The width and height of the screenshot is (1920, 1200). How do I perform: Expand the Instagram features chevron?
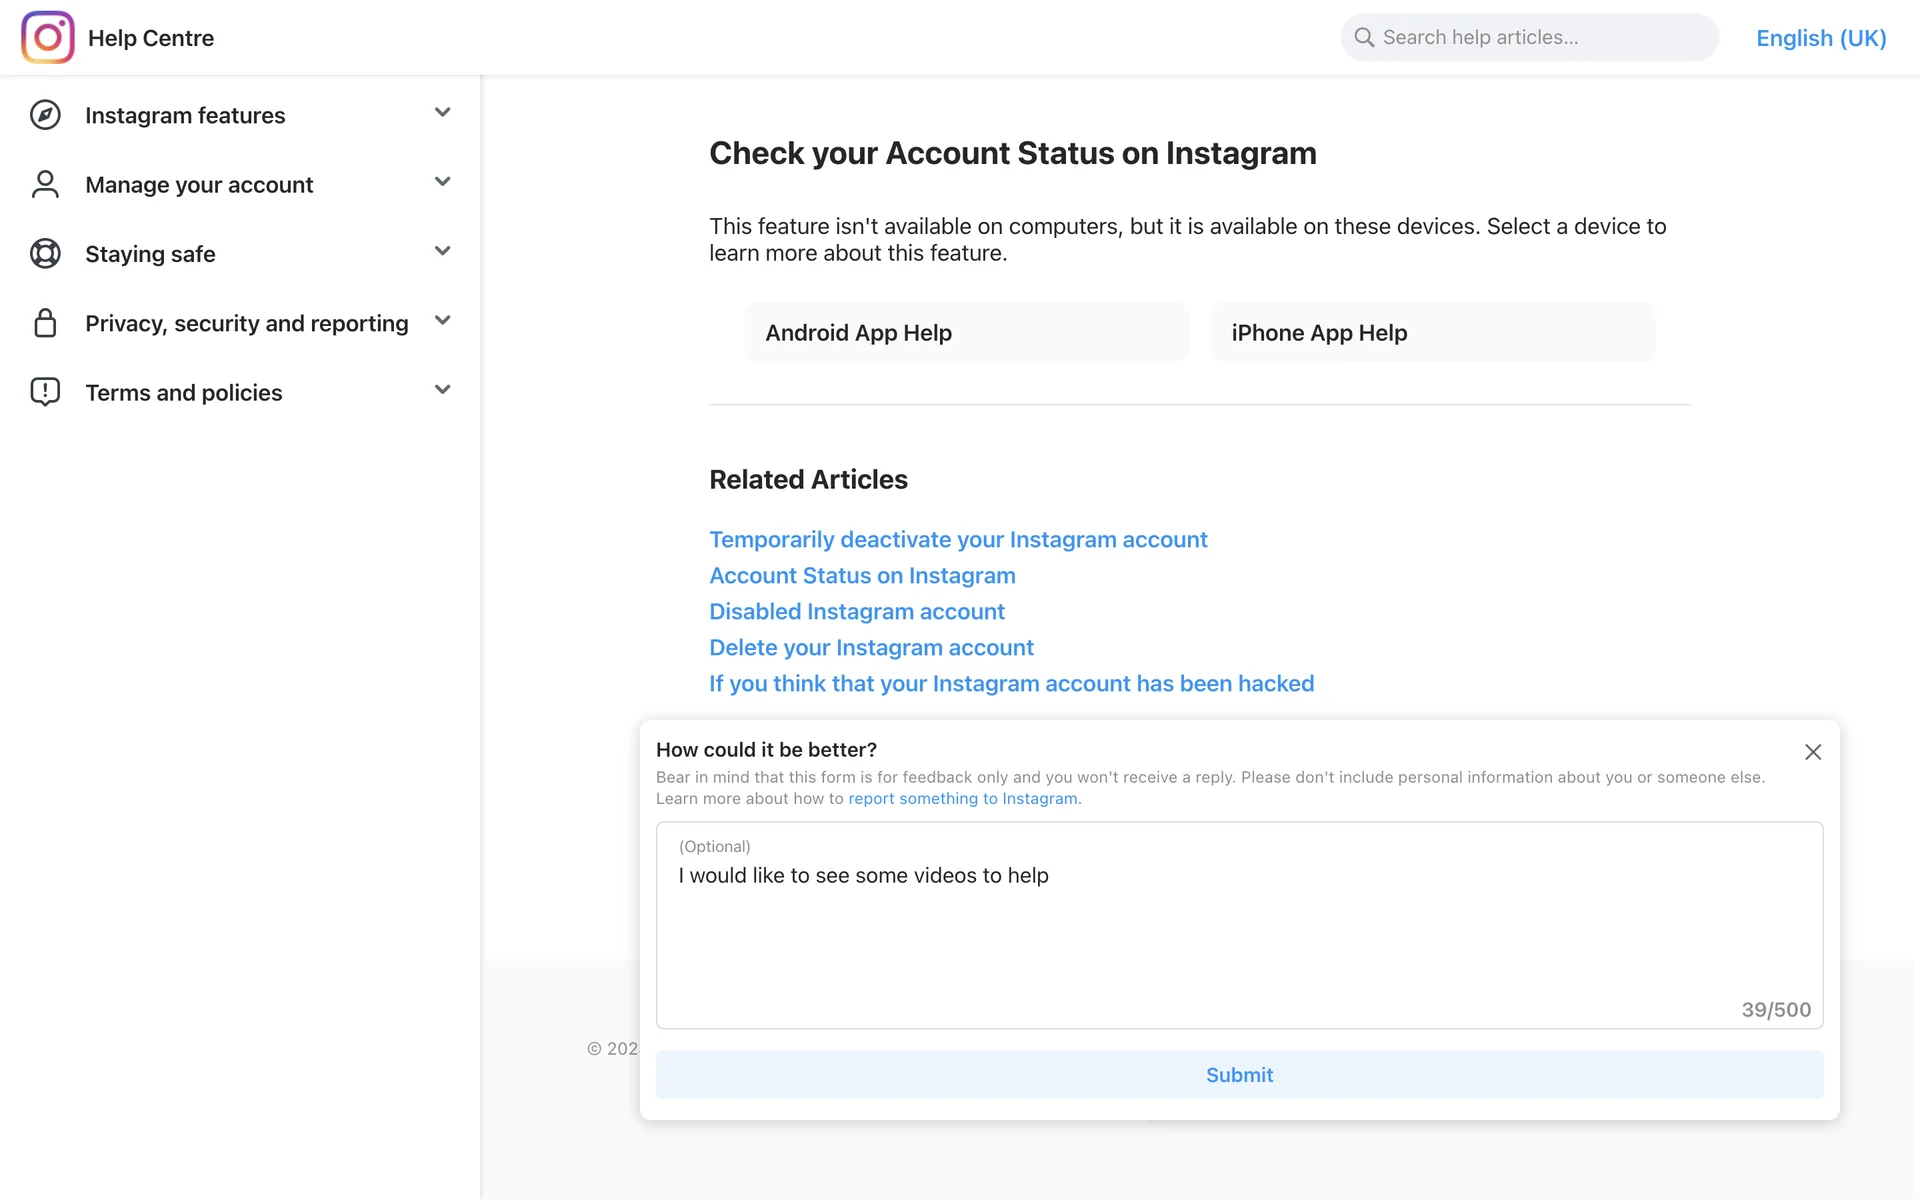pyautogui.click(x=442, y=112)
